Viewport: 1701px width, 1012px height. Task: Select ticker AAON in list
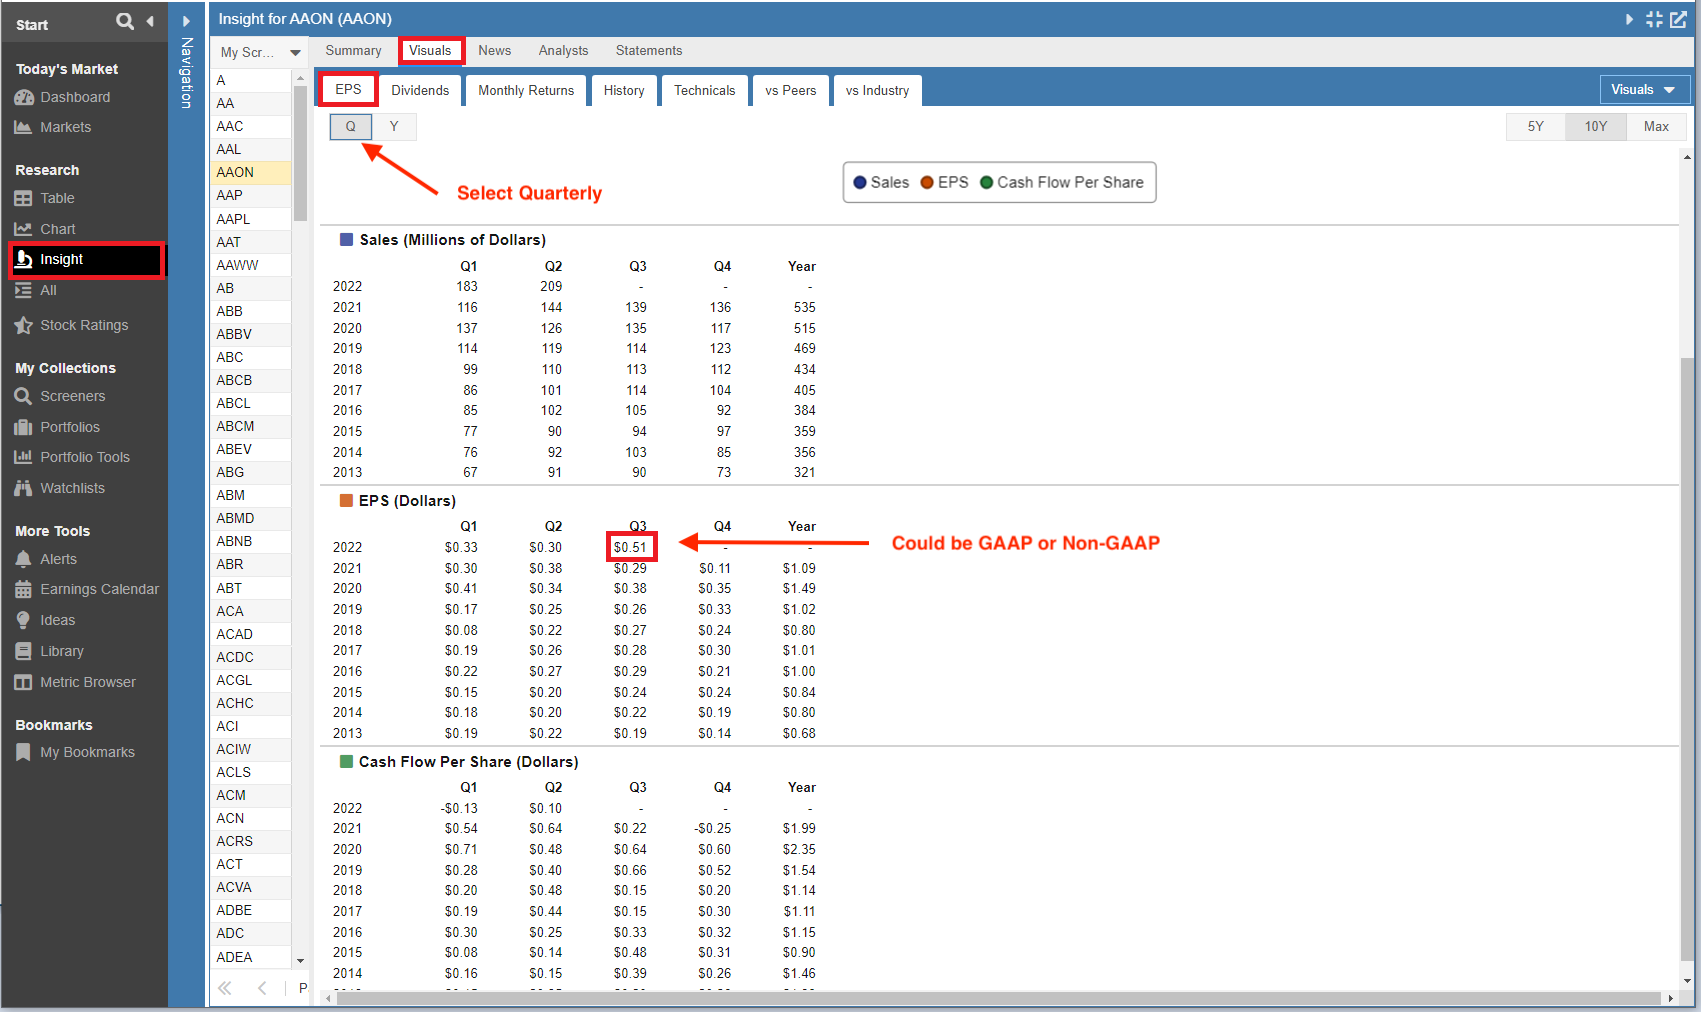pyautogui.click(x=251, y=173)
